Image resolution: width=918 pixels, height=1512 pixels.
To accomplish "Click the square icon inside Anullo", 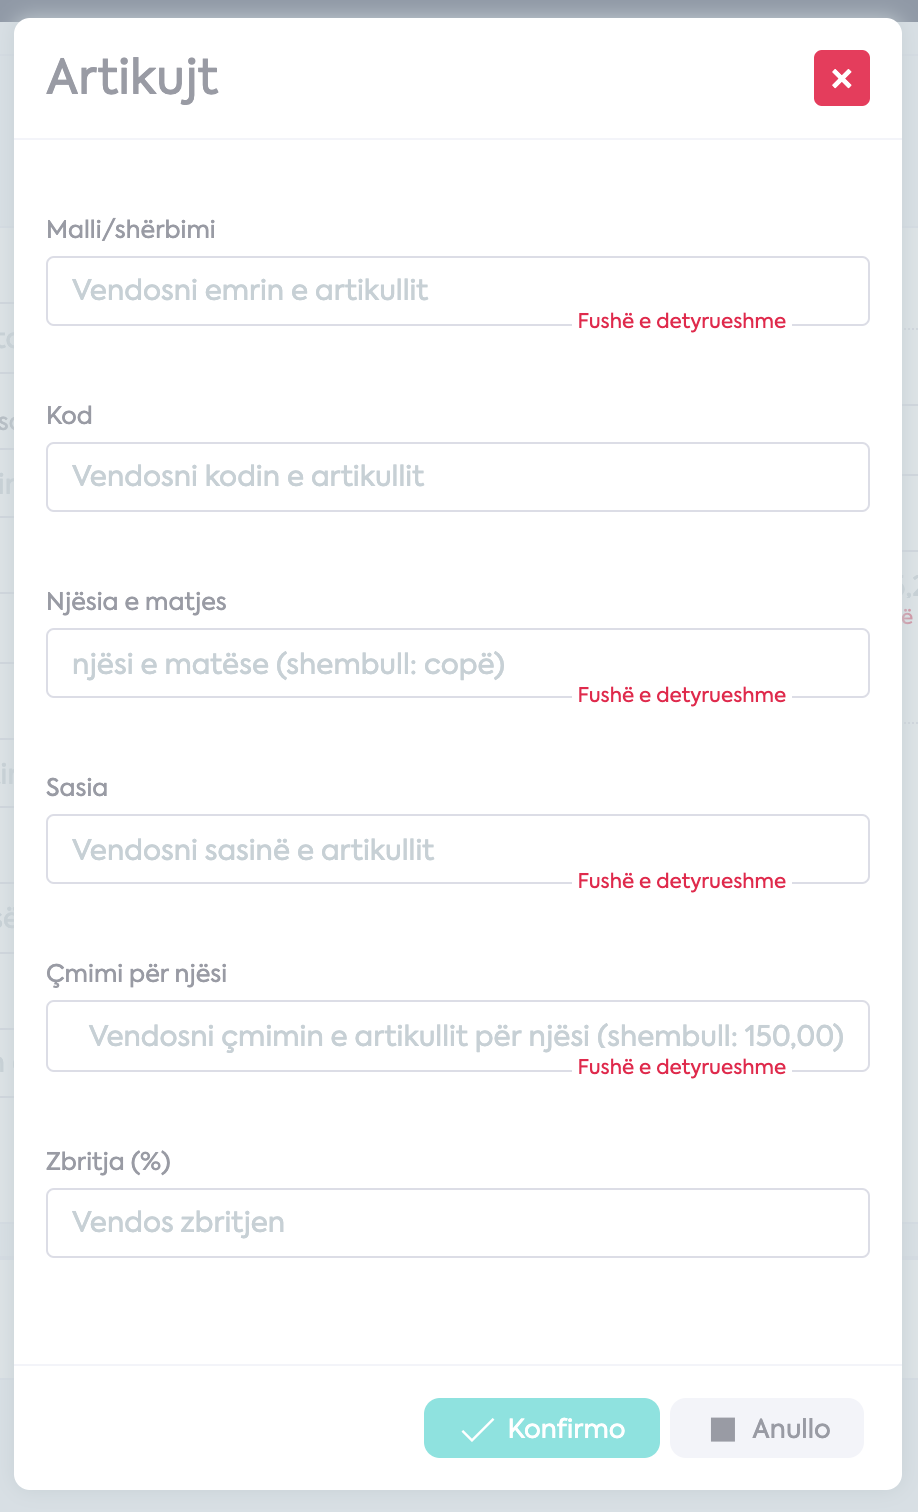I will pos(723,1429).
